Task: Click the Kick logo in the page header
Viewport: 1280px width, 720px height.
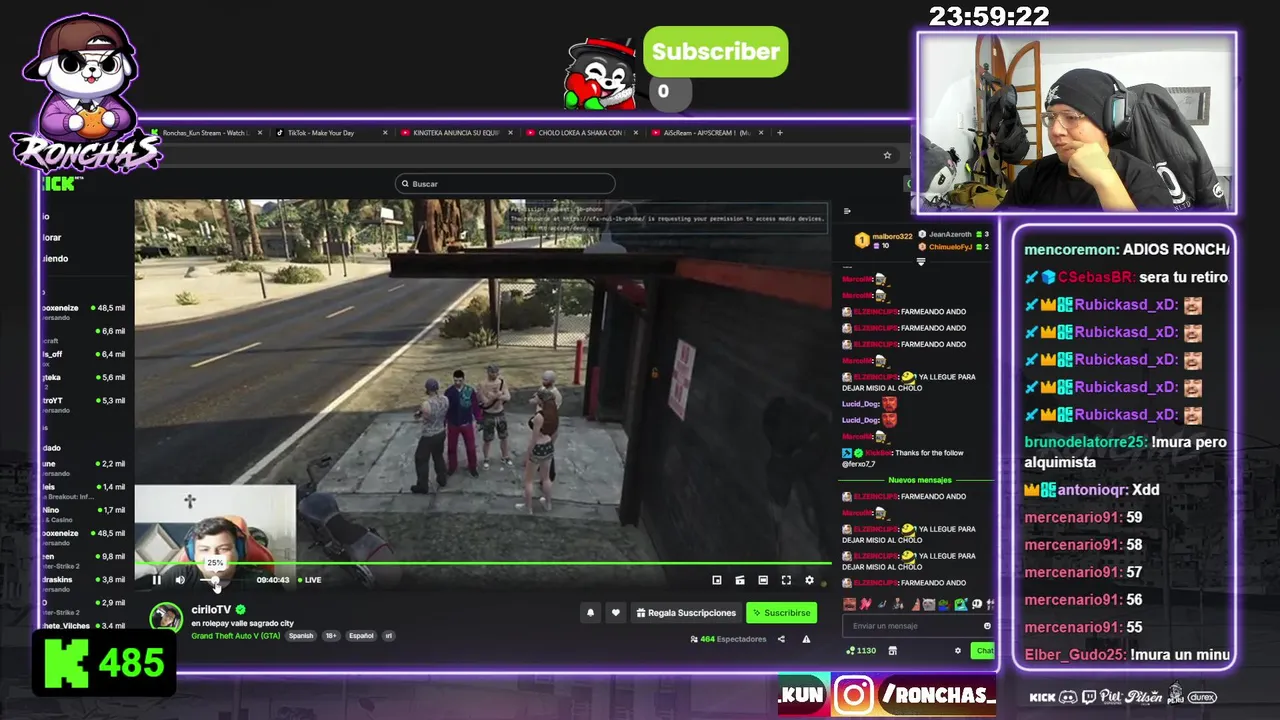Action: click(x=60, y=184)
